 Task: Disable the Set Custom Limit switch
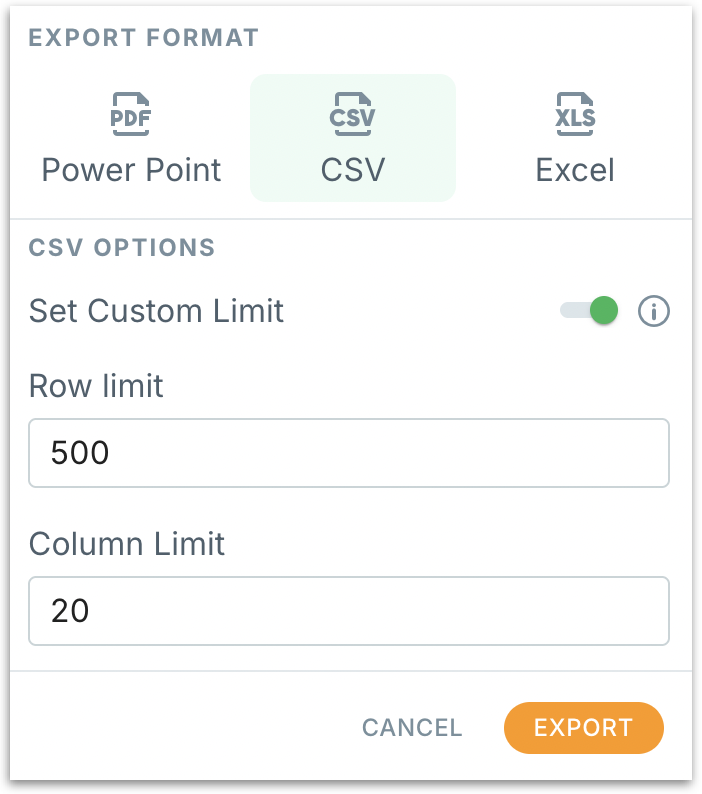tap(589, 311)
